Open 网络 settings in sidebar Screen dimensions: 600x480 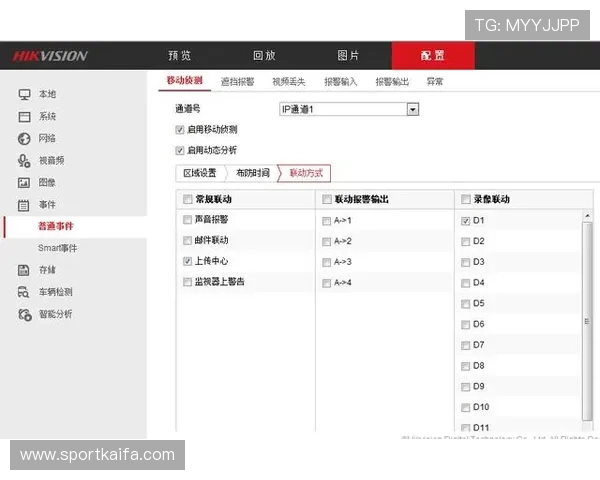[x=47, y=139]
